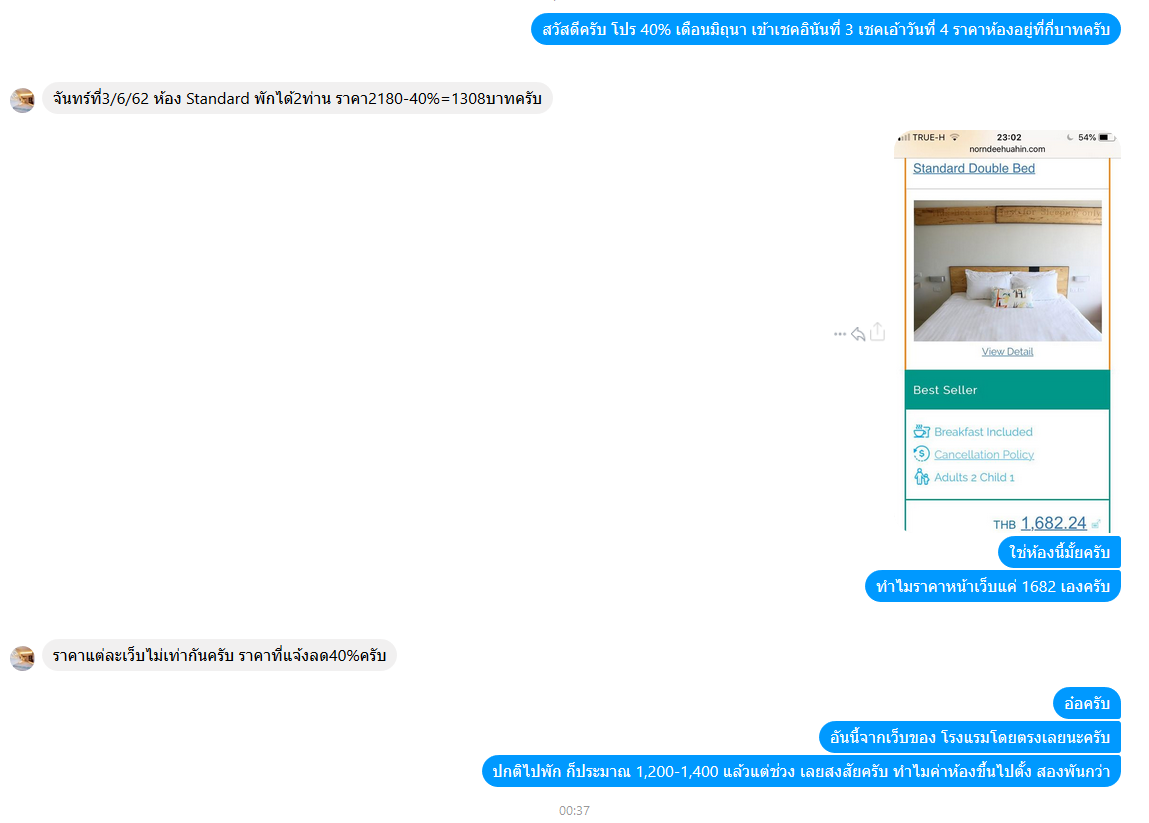Click the Standard Double Bed link
This screenshot has width=1149, height=823.
coord(974,169)
